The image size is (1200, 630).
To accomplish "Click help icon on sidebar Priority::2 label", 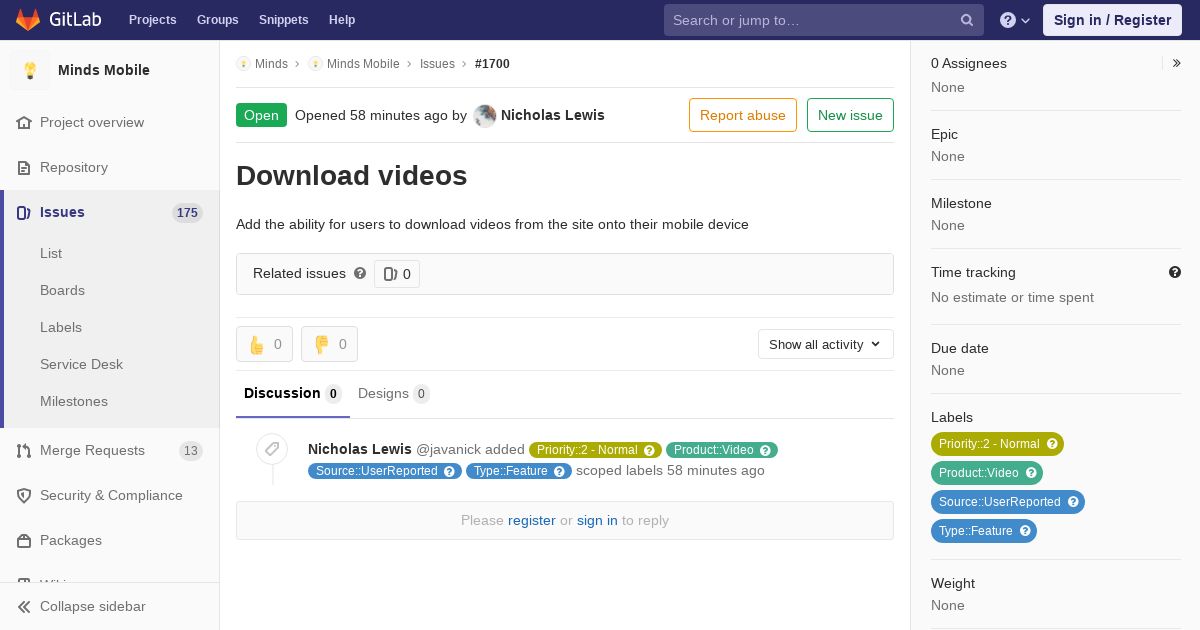I will pos(1052,444).
